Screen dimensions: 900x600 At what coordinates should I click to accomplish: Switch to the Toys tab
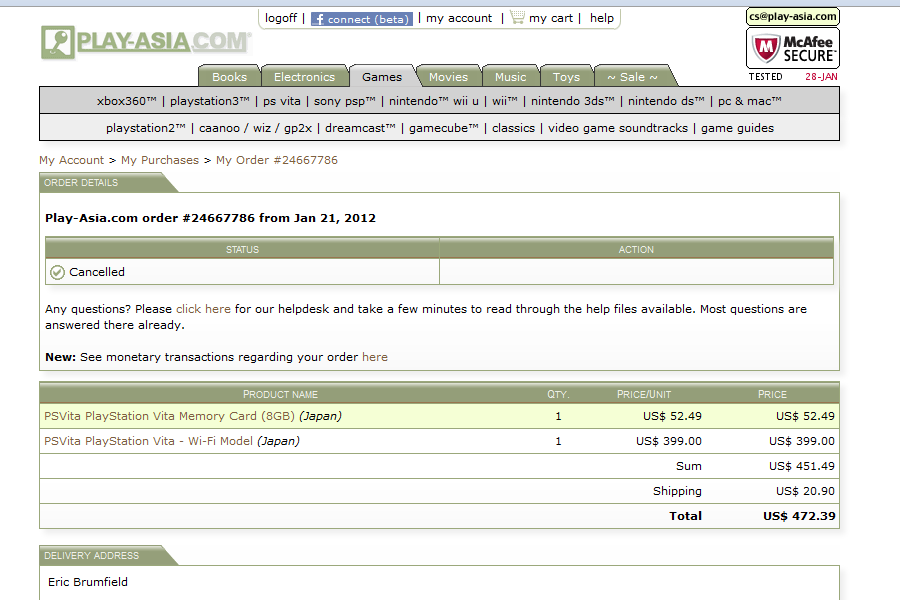tap(566, 76)
